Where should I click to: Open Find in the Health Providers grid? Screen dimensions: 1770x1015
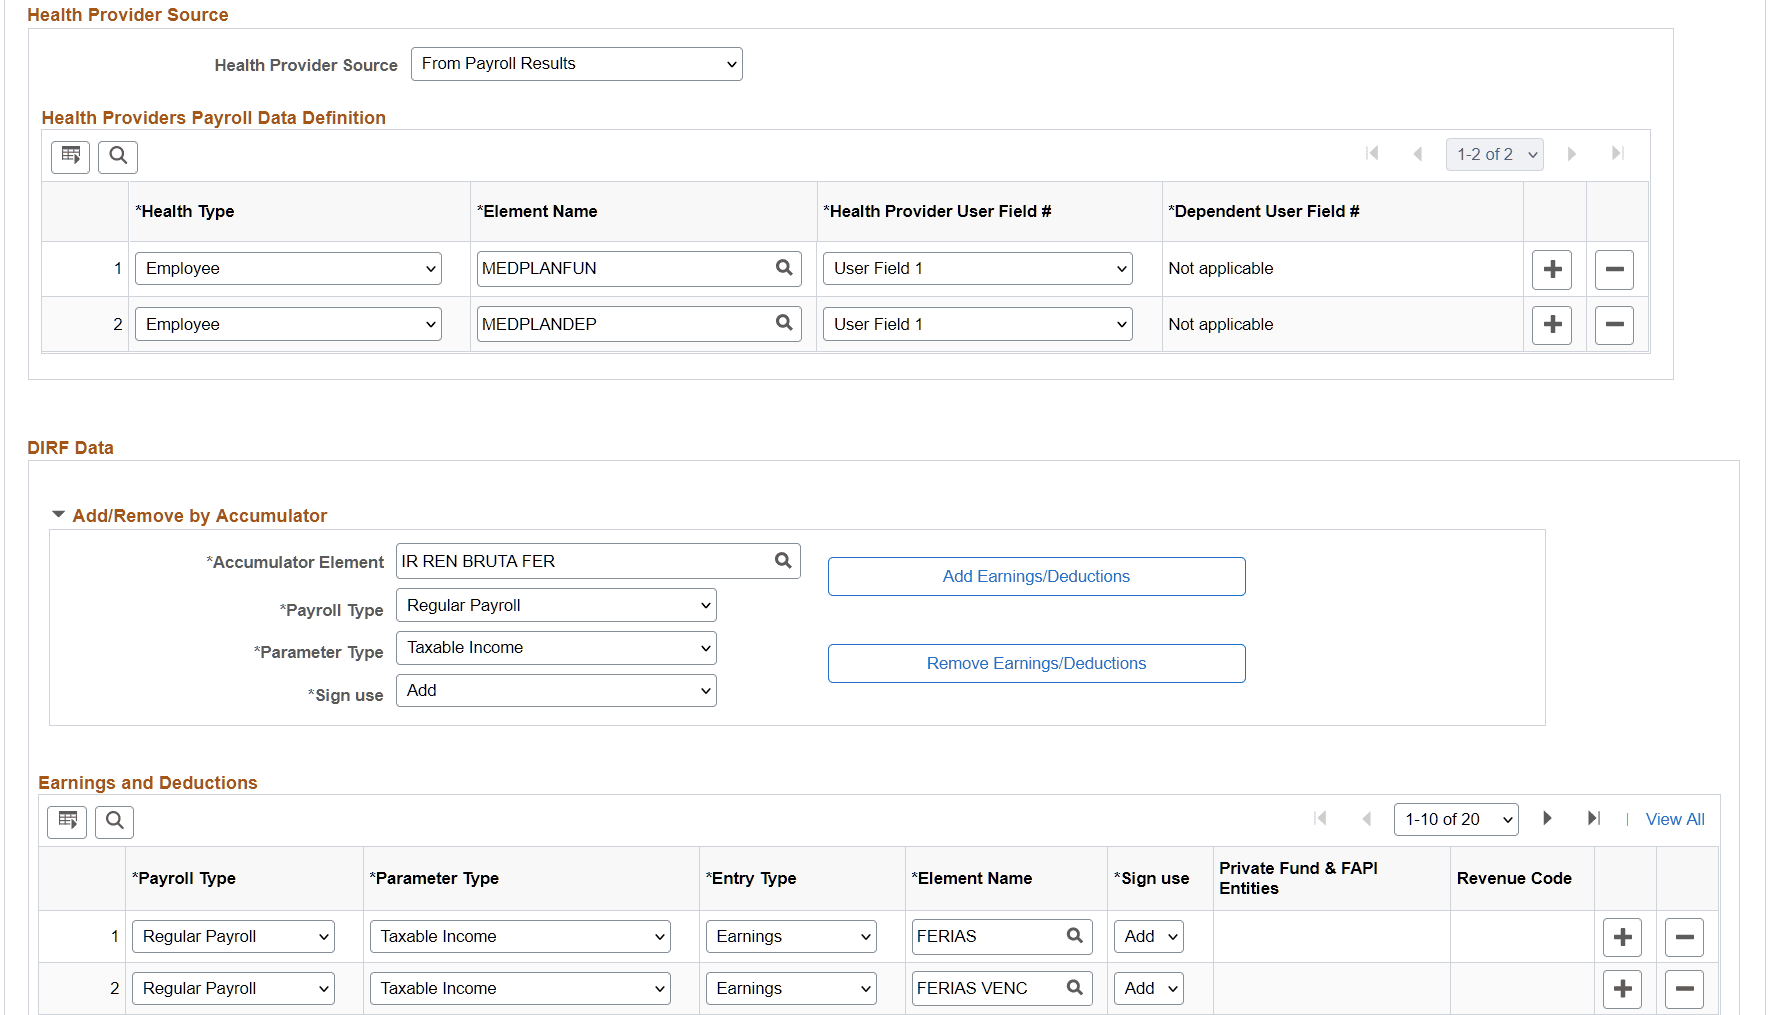[x=118, y=156]
